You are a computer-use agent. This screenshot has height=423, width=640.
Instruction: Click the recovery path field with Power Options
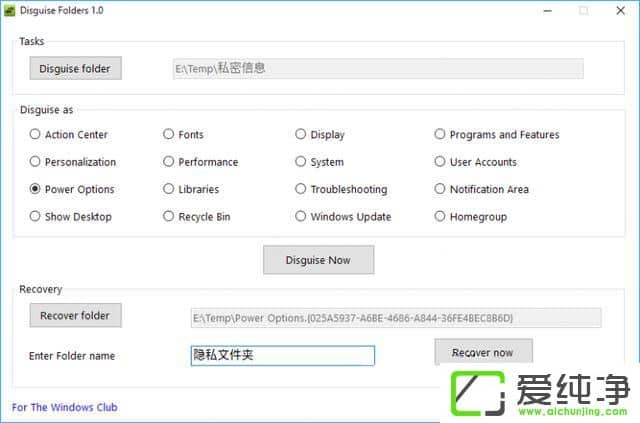[x=396, y=318]
